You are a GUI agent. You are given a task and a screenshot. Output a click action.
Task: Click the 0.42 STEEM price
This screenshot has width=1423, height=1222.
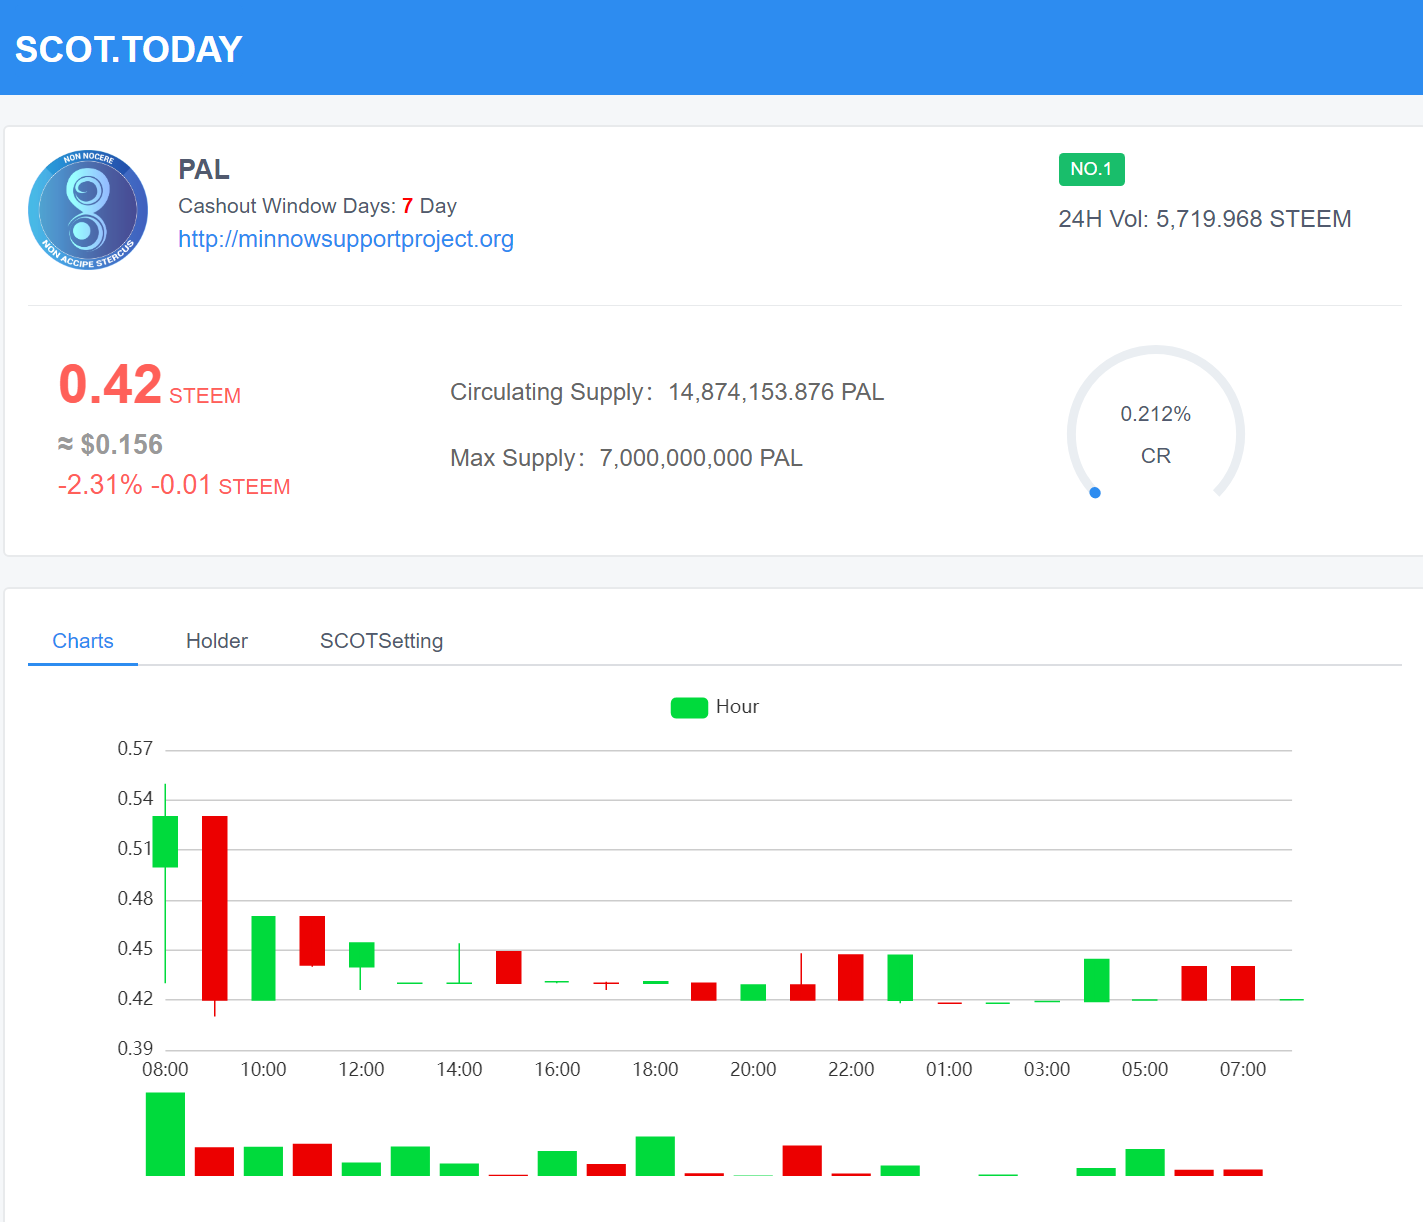[x=149, y=385]
